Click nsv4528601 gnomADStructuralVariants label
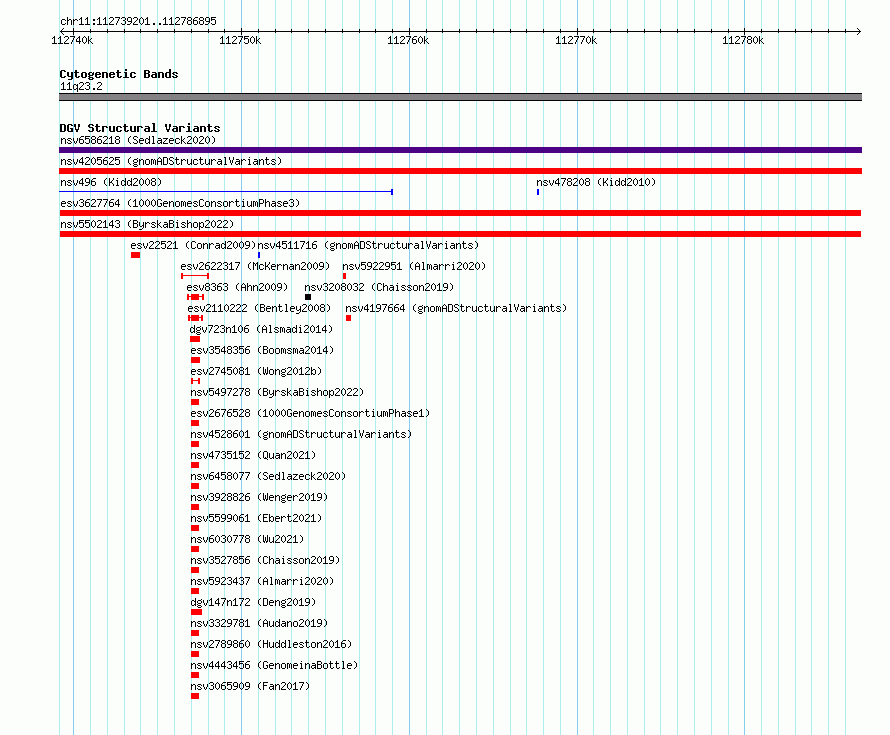890x735 pixels. (x=301, y=434)
